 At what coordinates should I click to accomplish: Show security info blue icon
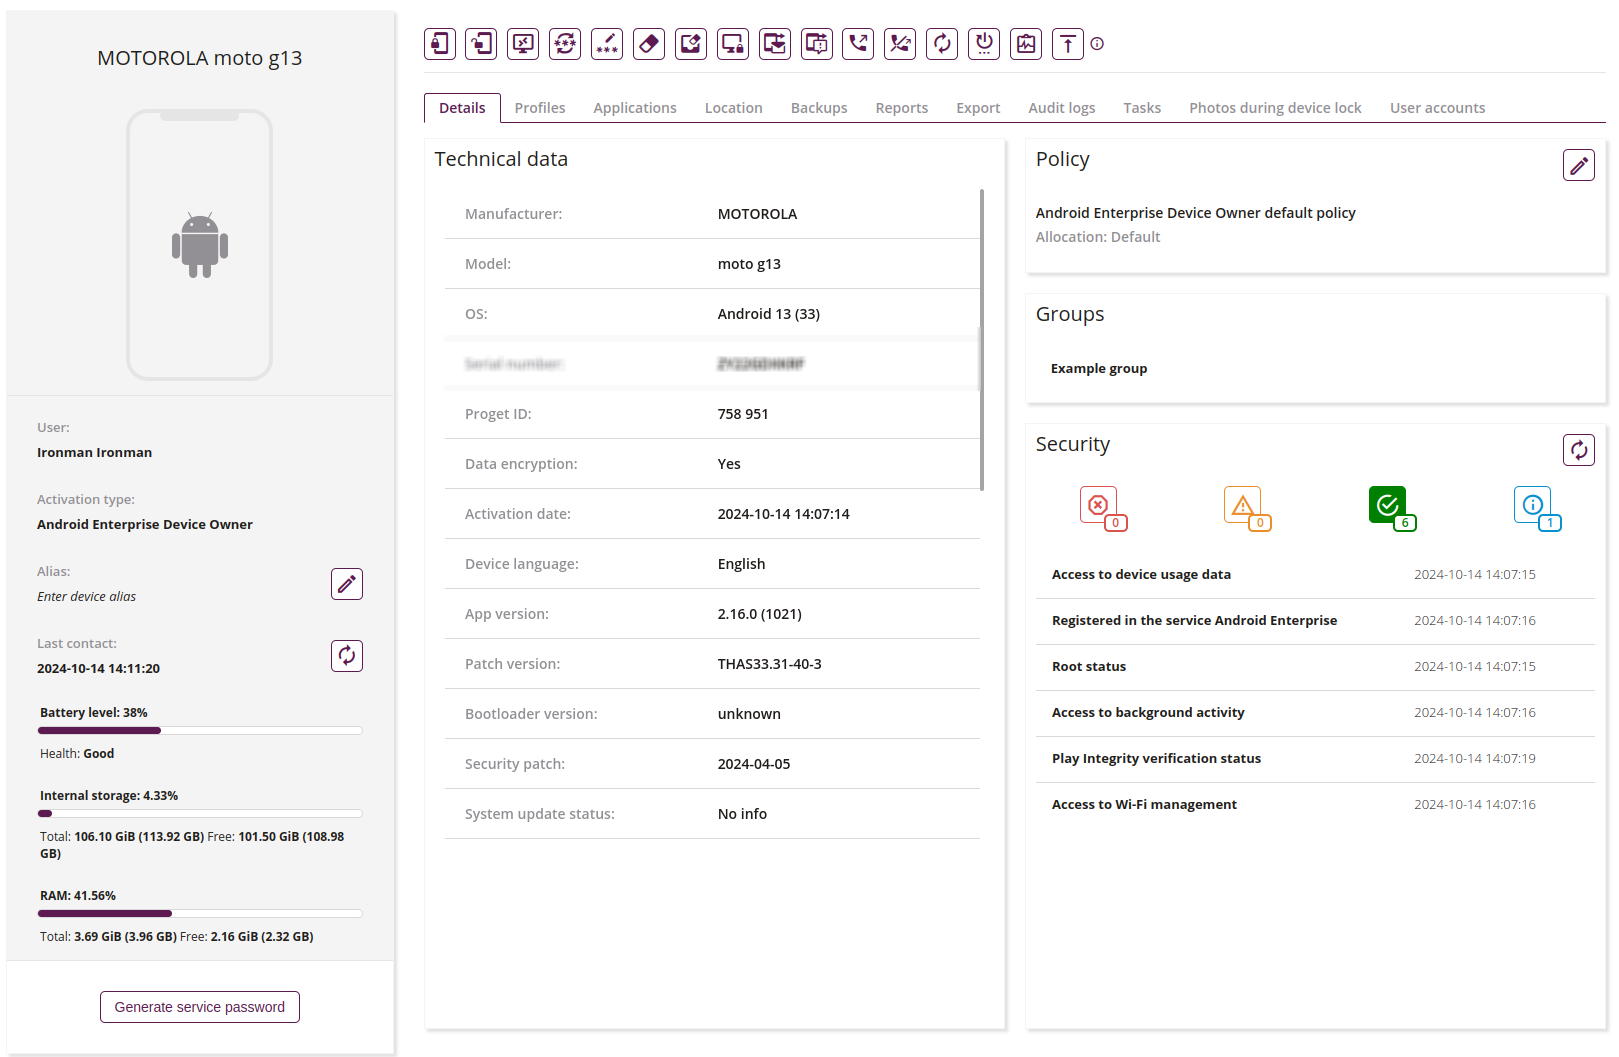(x=1537, y=508)
